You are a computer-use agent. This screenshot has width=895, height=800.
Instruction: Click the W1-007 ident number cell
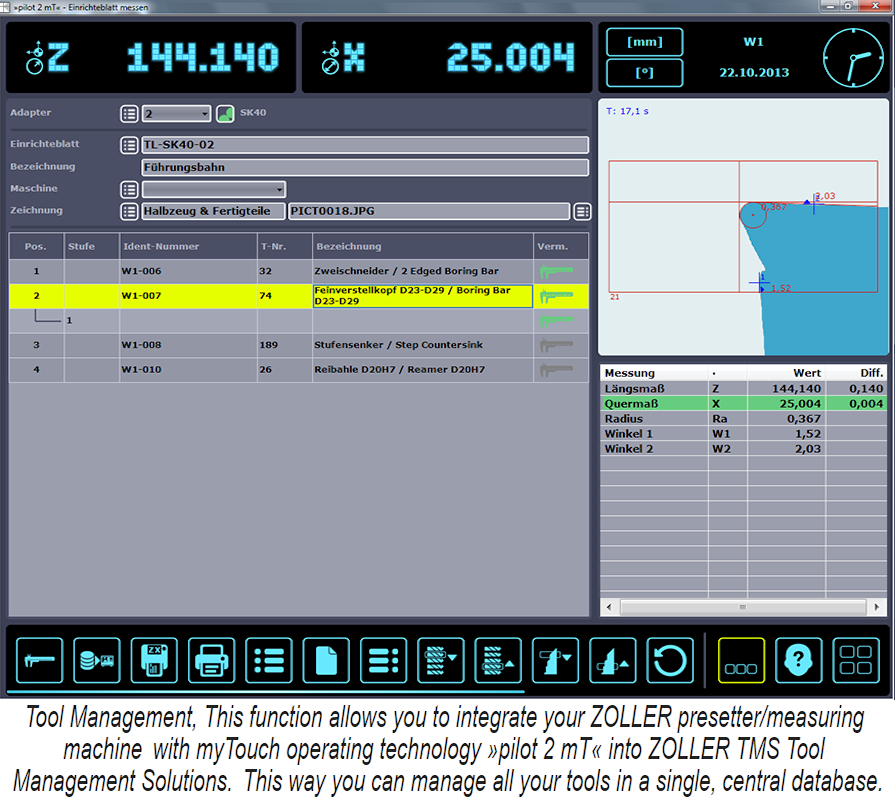click(188, 296)
